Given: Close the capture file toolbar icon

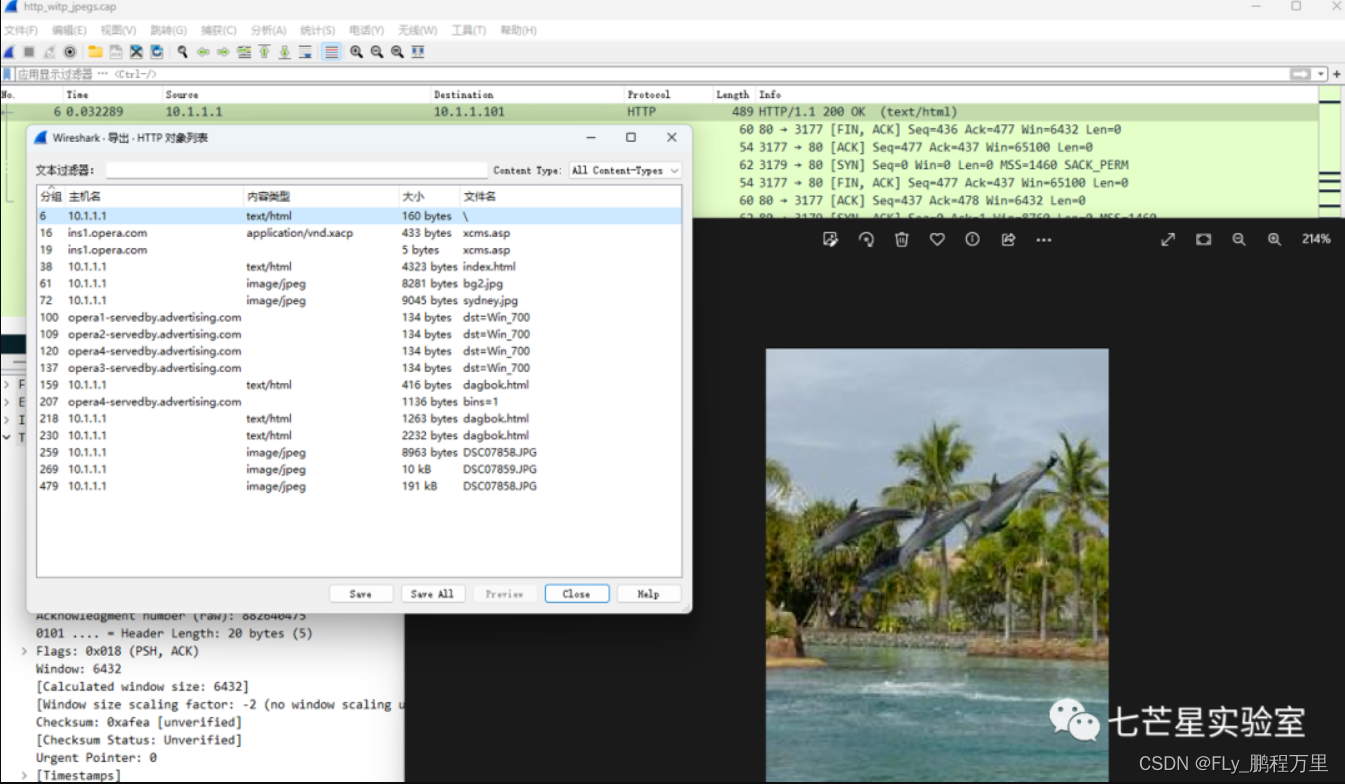Looking at the screenshot, I should tap(137, 52).
